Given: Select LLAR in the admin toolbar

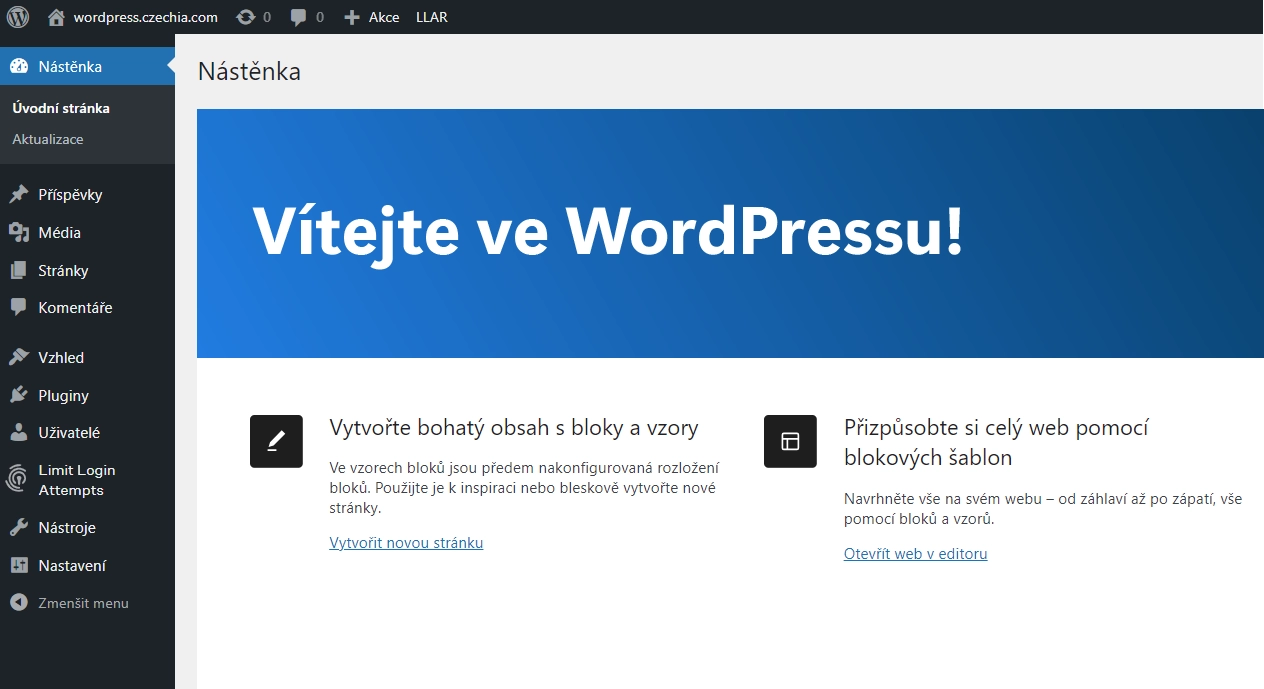Looking at the screenshot, I should pos(431,16).
